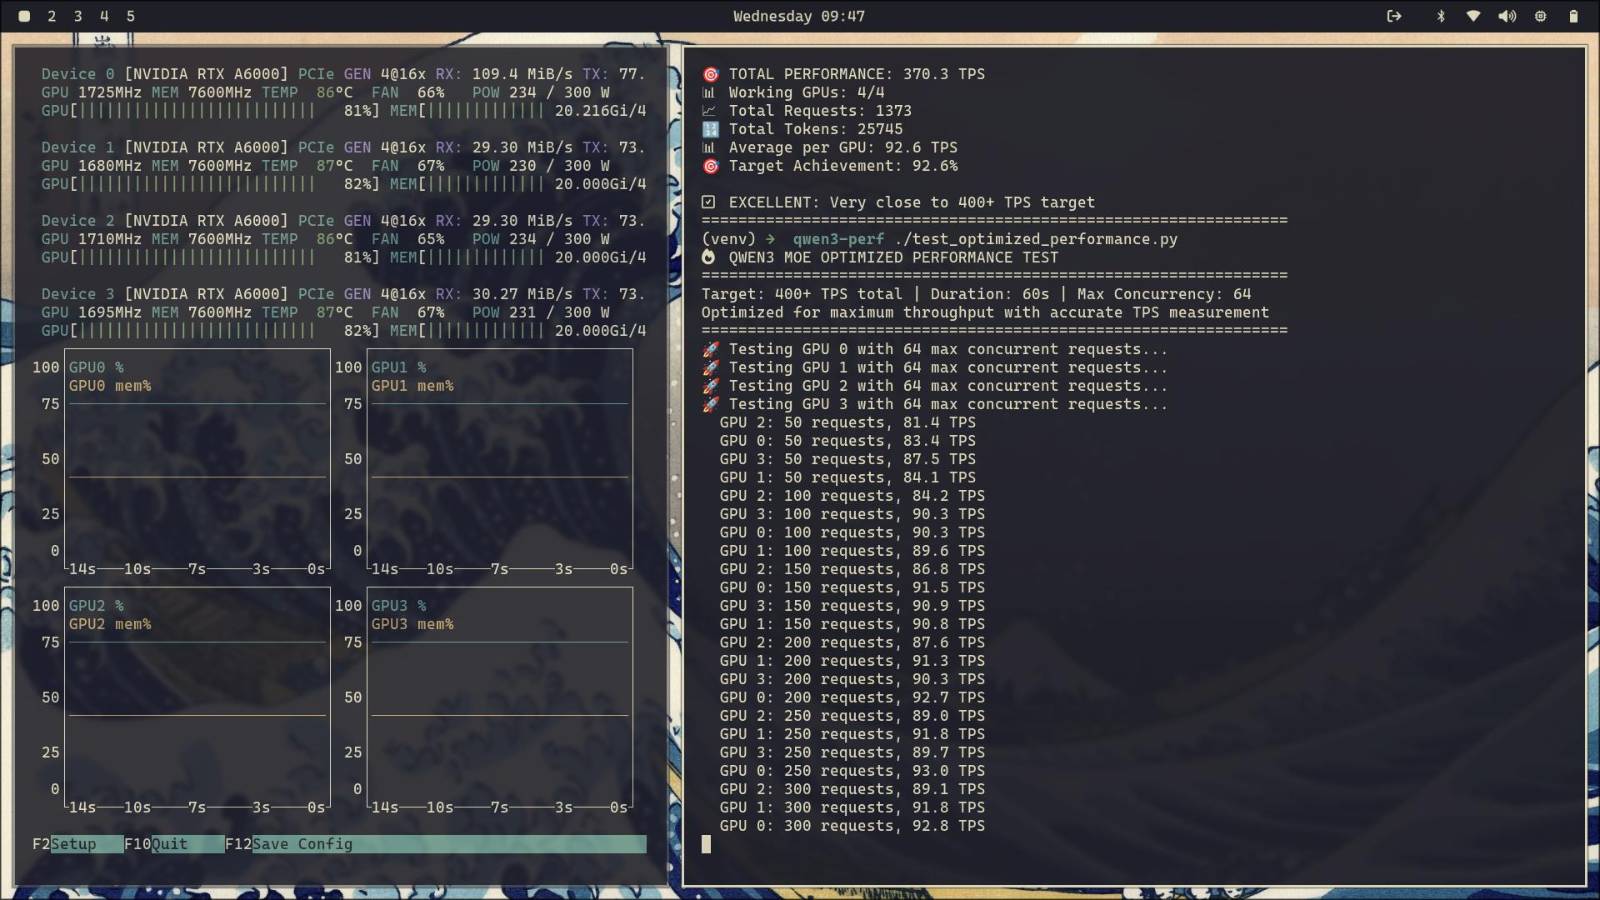
Task: Switch to workspace 2
Action: [x=52, y=16]
